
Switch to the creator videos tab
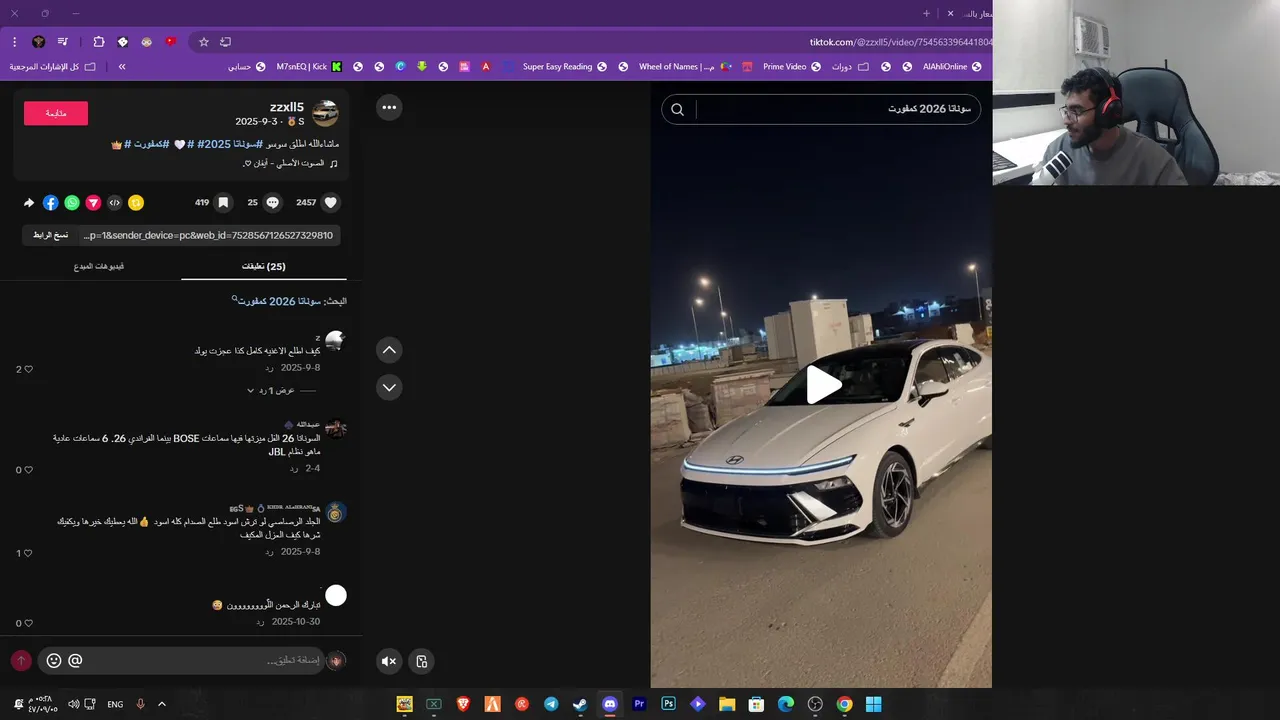[x=99, y=266]
